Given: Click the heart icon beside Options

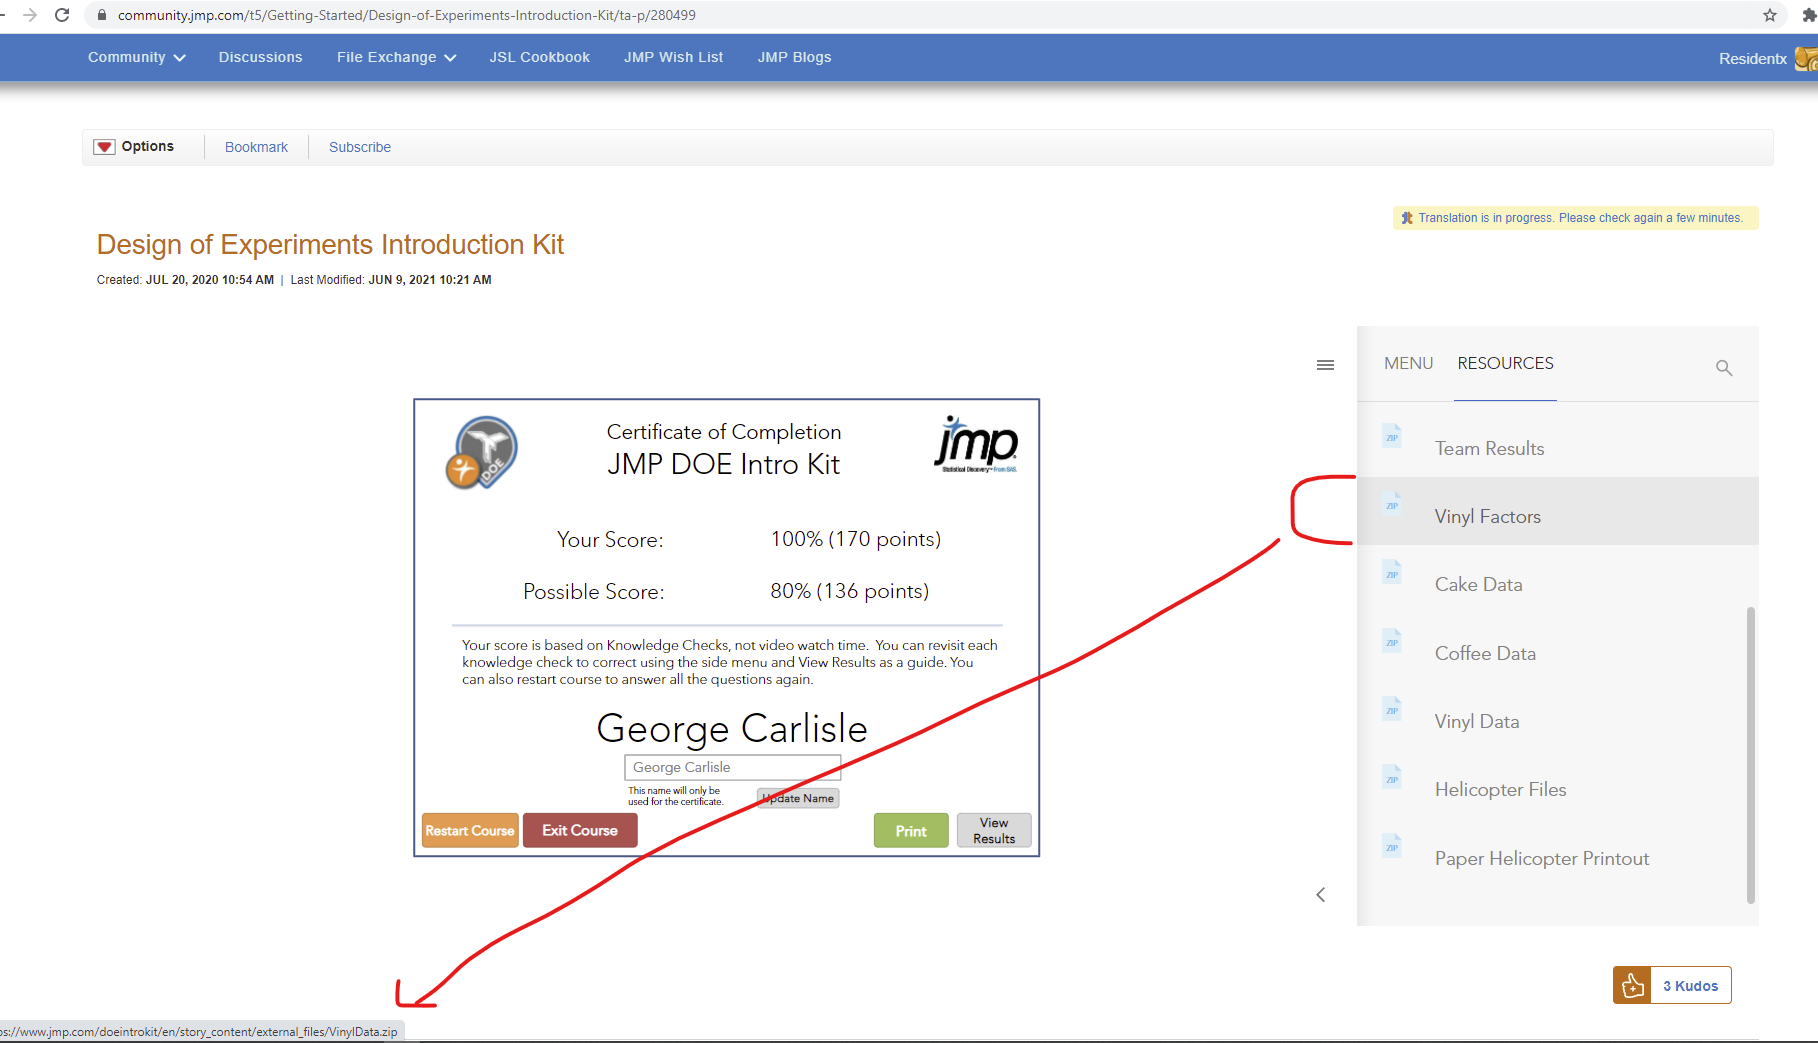Looking at the screenshot, I should click(104, 146).
